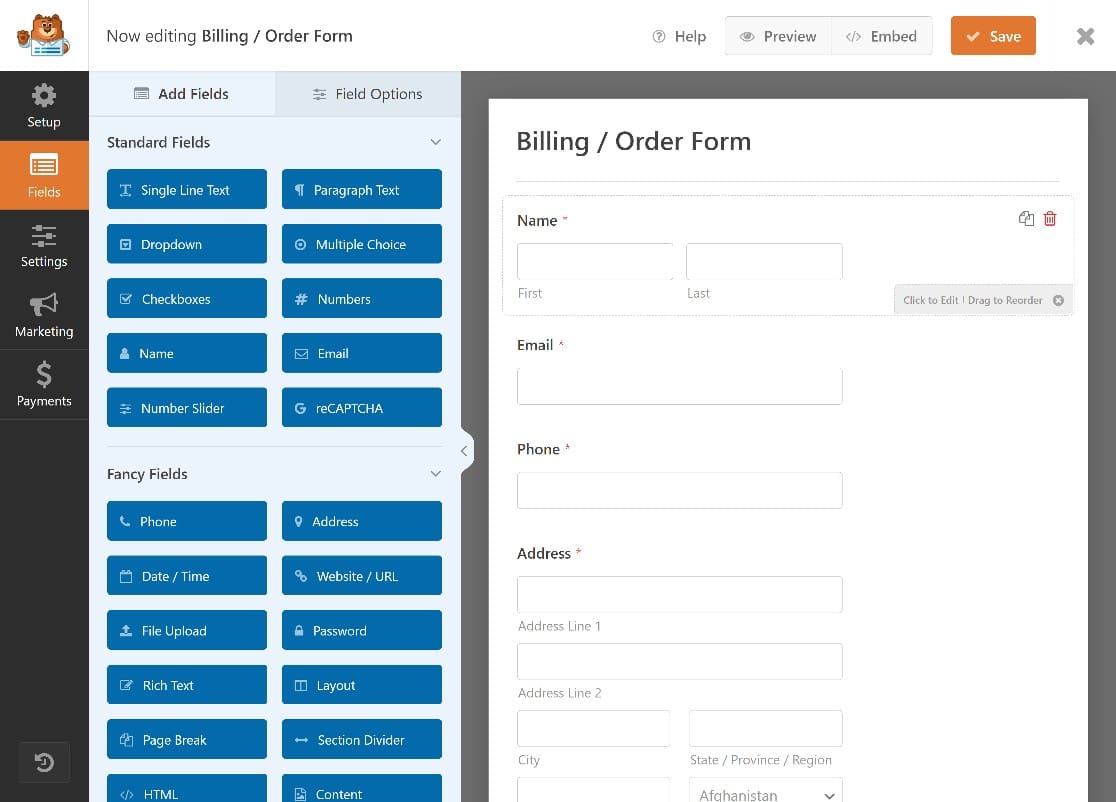Open the country dropdown showing Afghanistan

(764, 793)
